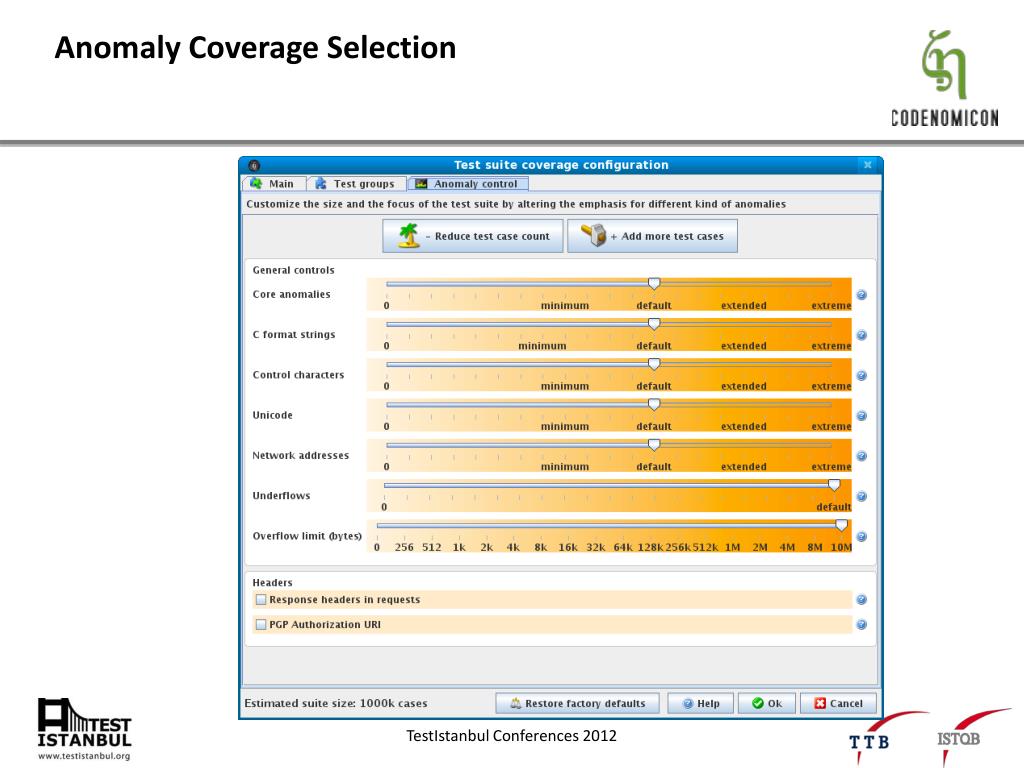Image resolution: width=1024 pixels, height=768 pixels.
Task: Open help for Response headers in requests
Action: (x=861, y=600)
